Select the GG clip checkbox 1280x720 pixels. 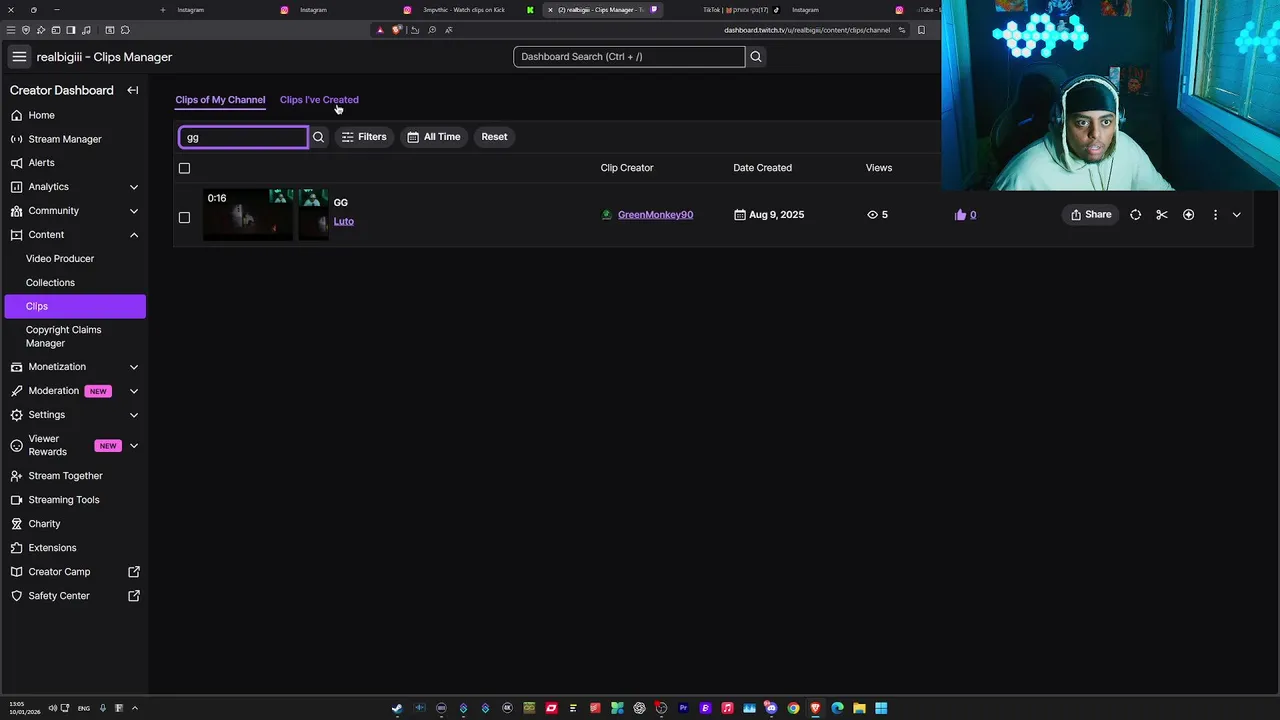pos(184,217)
